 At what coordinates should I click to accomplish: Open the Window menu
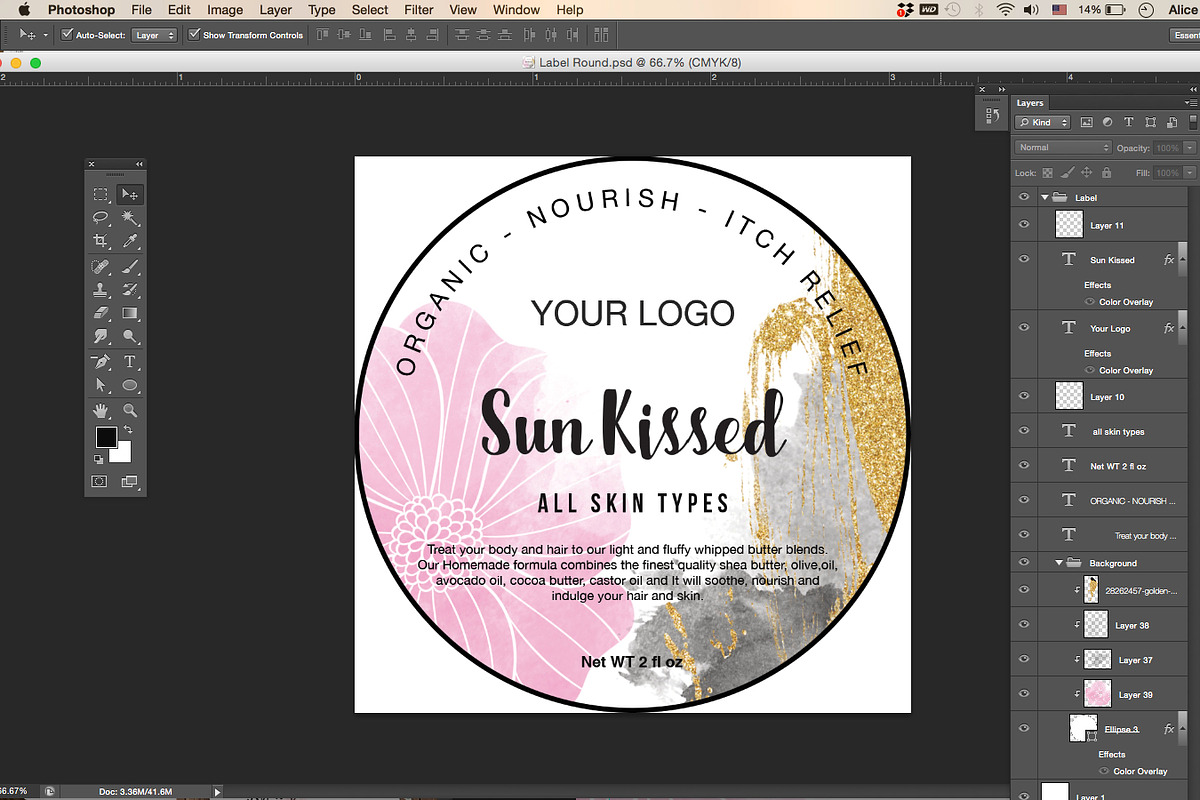coord(516,10)
